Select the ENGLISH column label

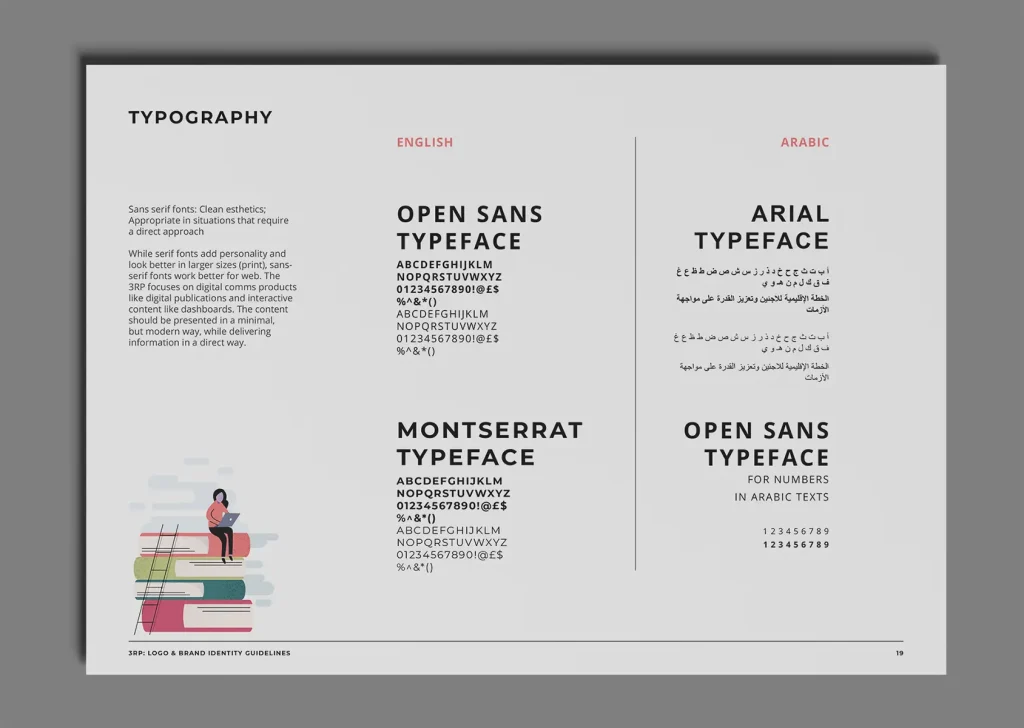[x=424, y=142]
